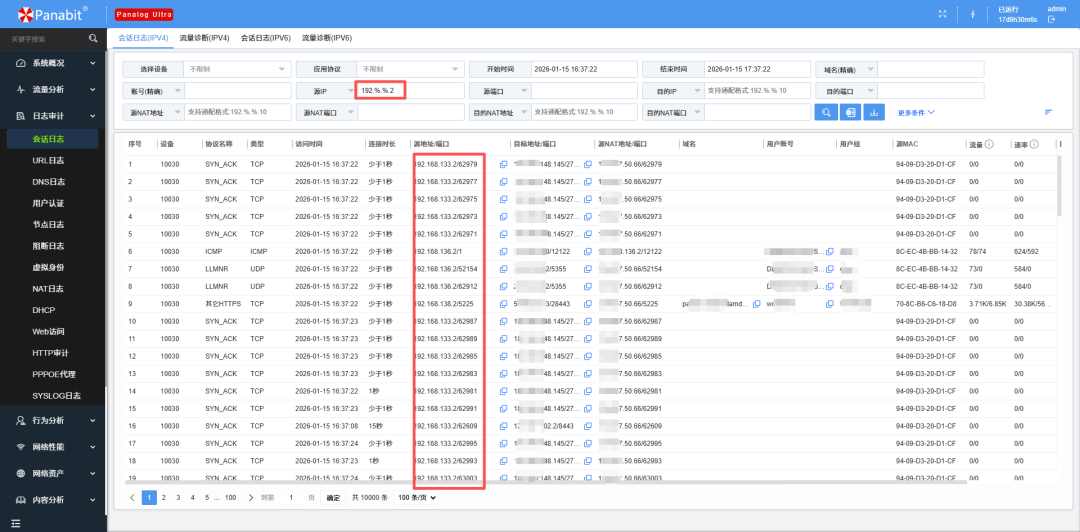Click the 源IP input containing 192.%.%.2

[411, 91]
